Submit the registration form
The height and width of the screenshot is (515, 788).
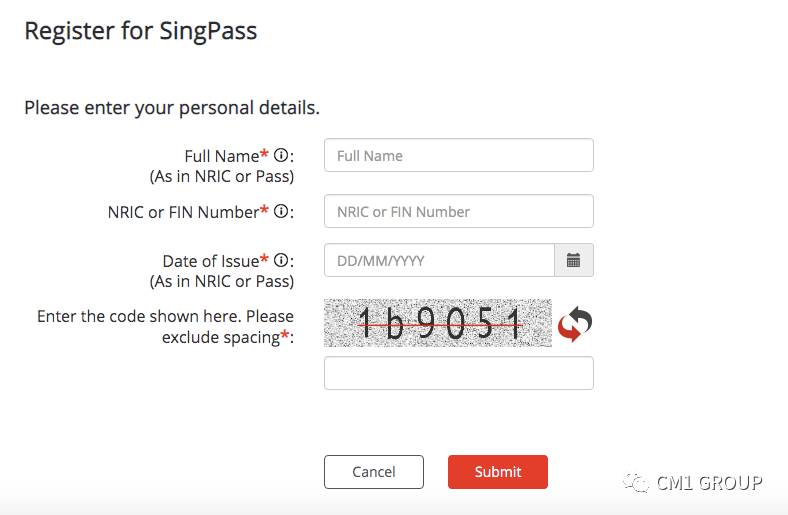pos(498,472)
